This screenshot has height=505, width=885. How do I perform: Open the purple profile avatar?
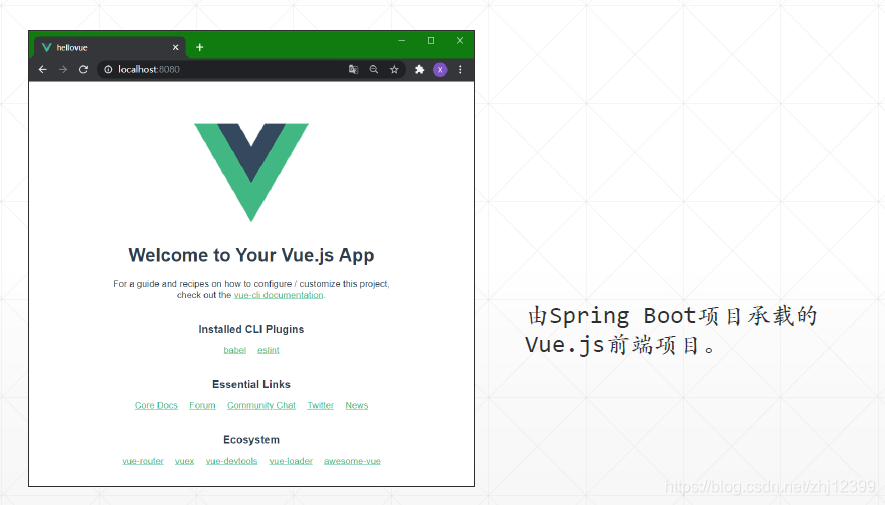(440, 69)
